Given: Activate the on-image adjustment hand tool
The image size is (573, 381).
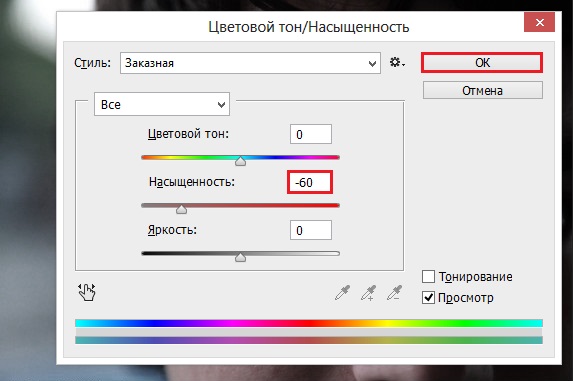Looking at the screenshot, I should 87,292.
